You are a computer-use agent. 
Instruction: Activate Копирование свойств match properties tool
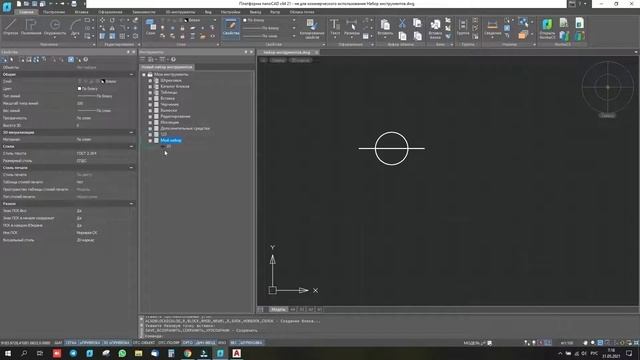click(x=312, y=29)
